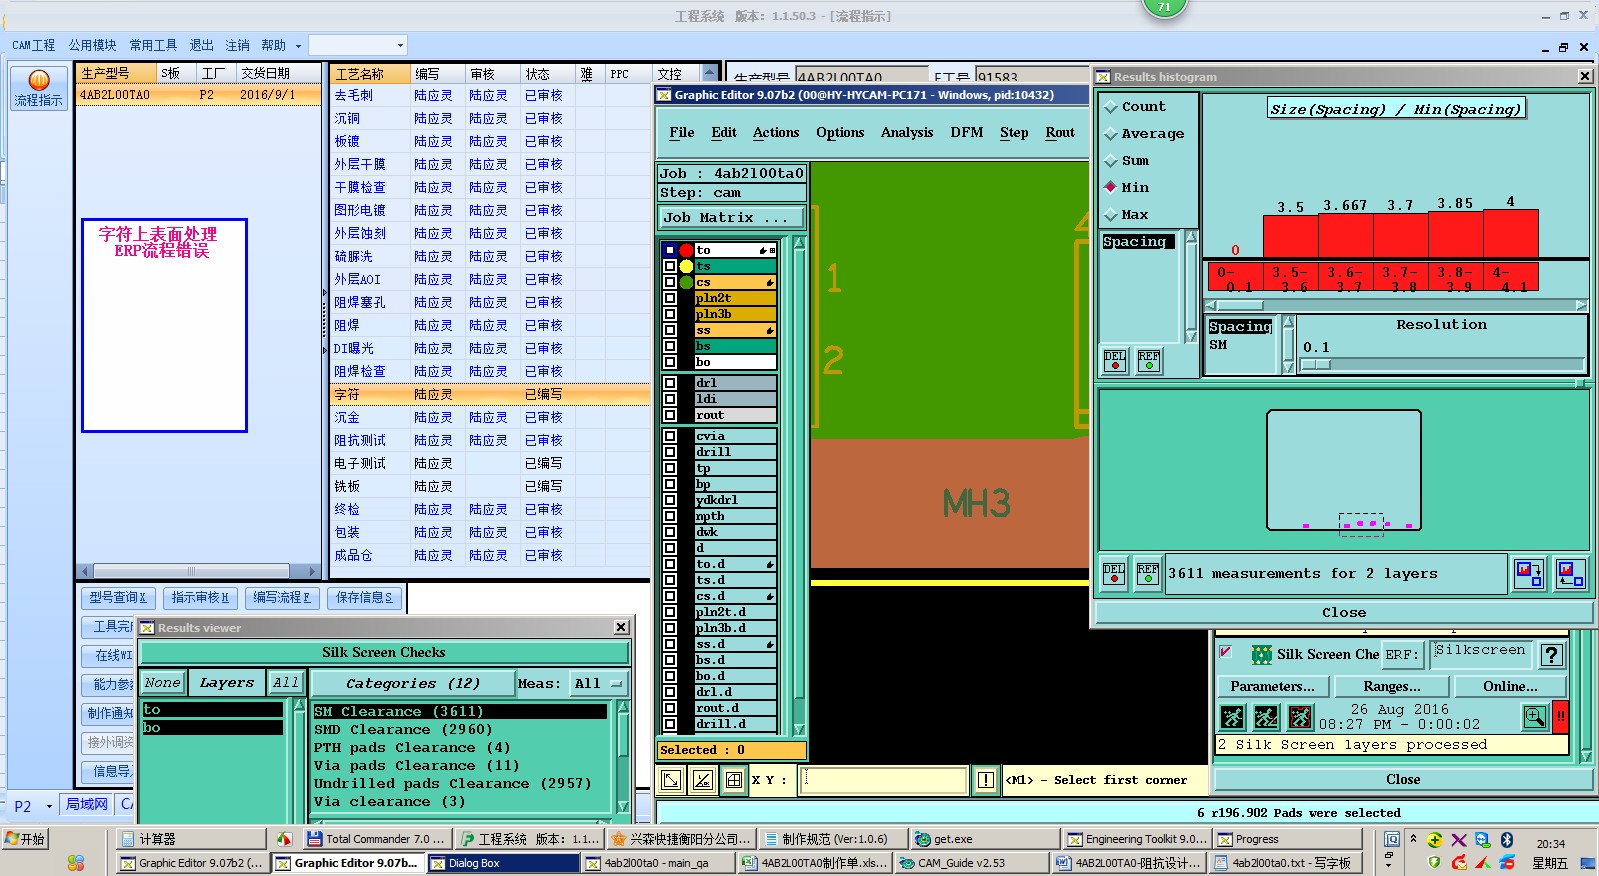Image resolution: width=1599 pixels, height=876 pixels.
Task: Click grid snap icon beside X Y
Action: click(734, 780)
